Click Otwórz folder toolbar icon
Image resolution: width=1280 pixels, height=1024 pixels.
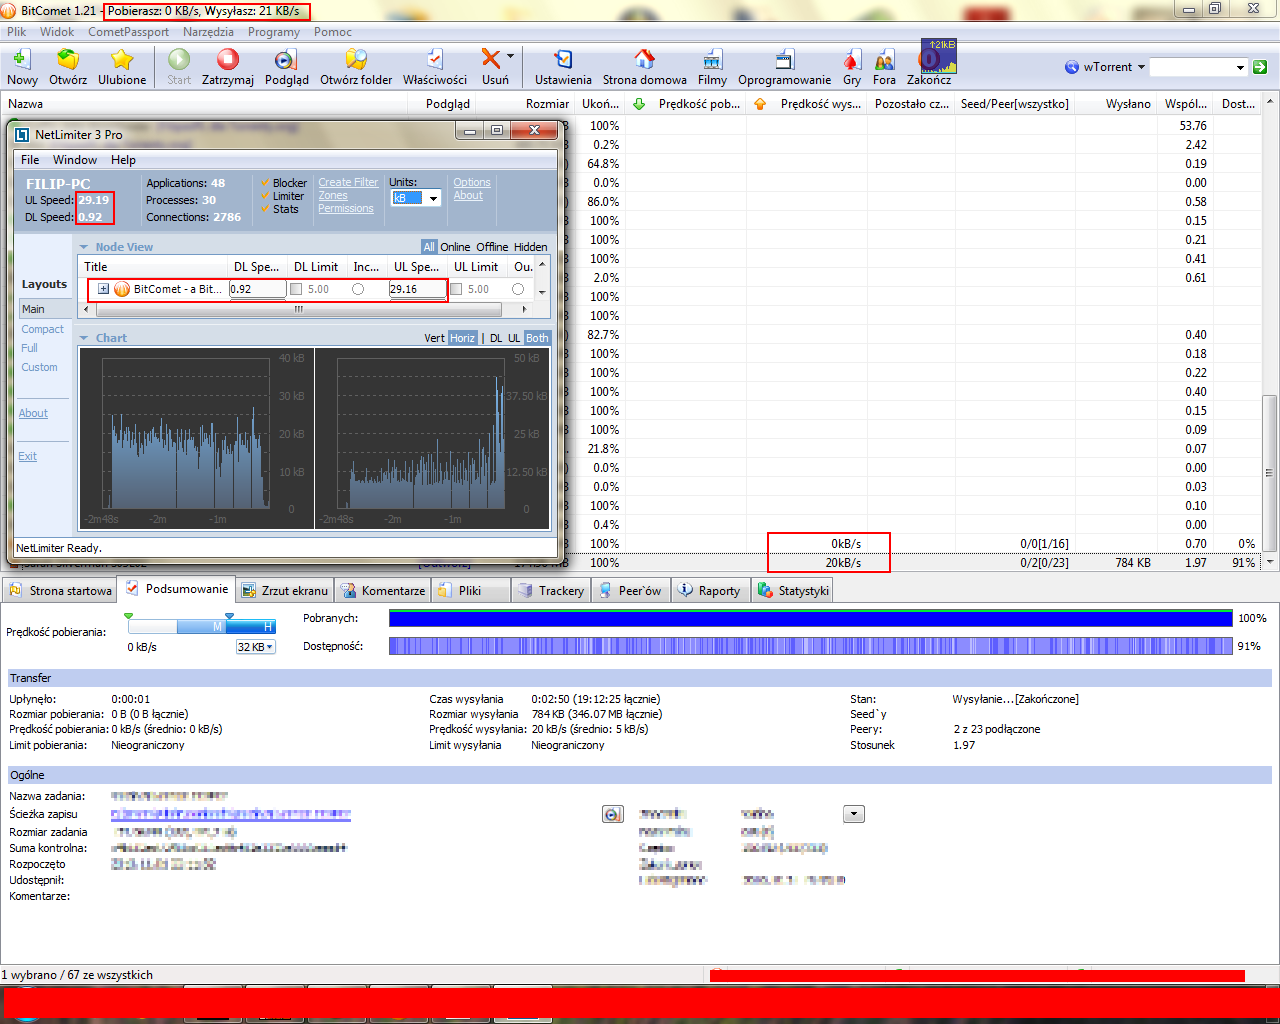(356, 60)
